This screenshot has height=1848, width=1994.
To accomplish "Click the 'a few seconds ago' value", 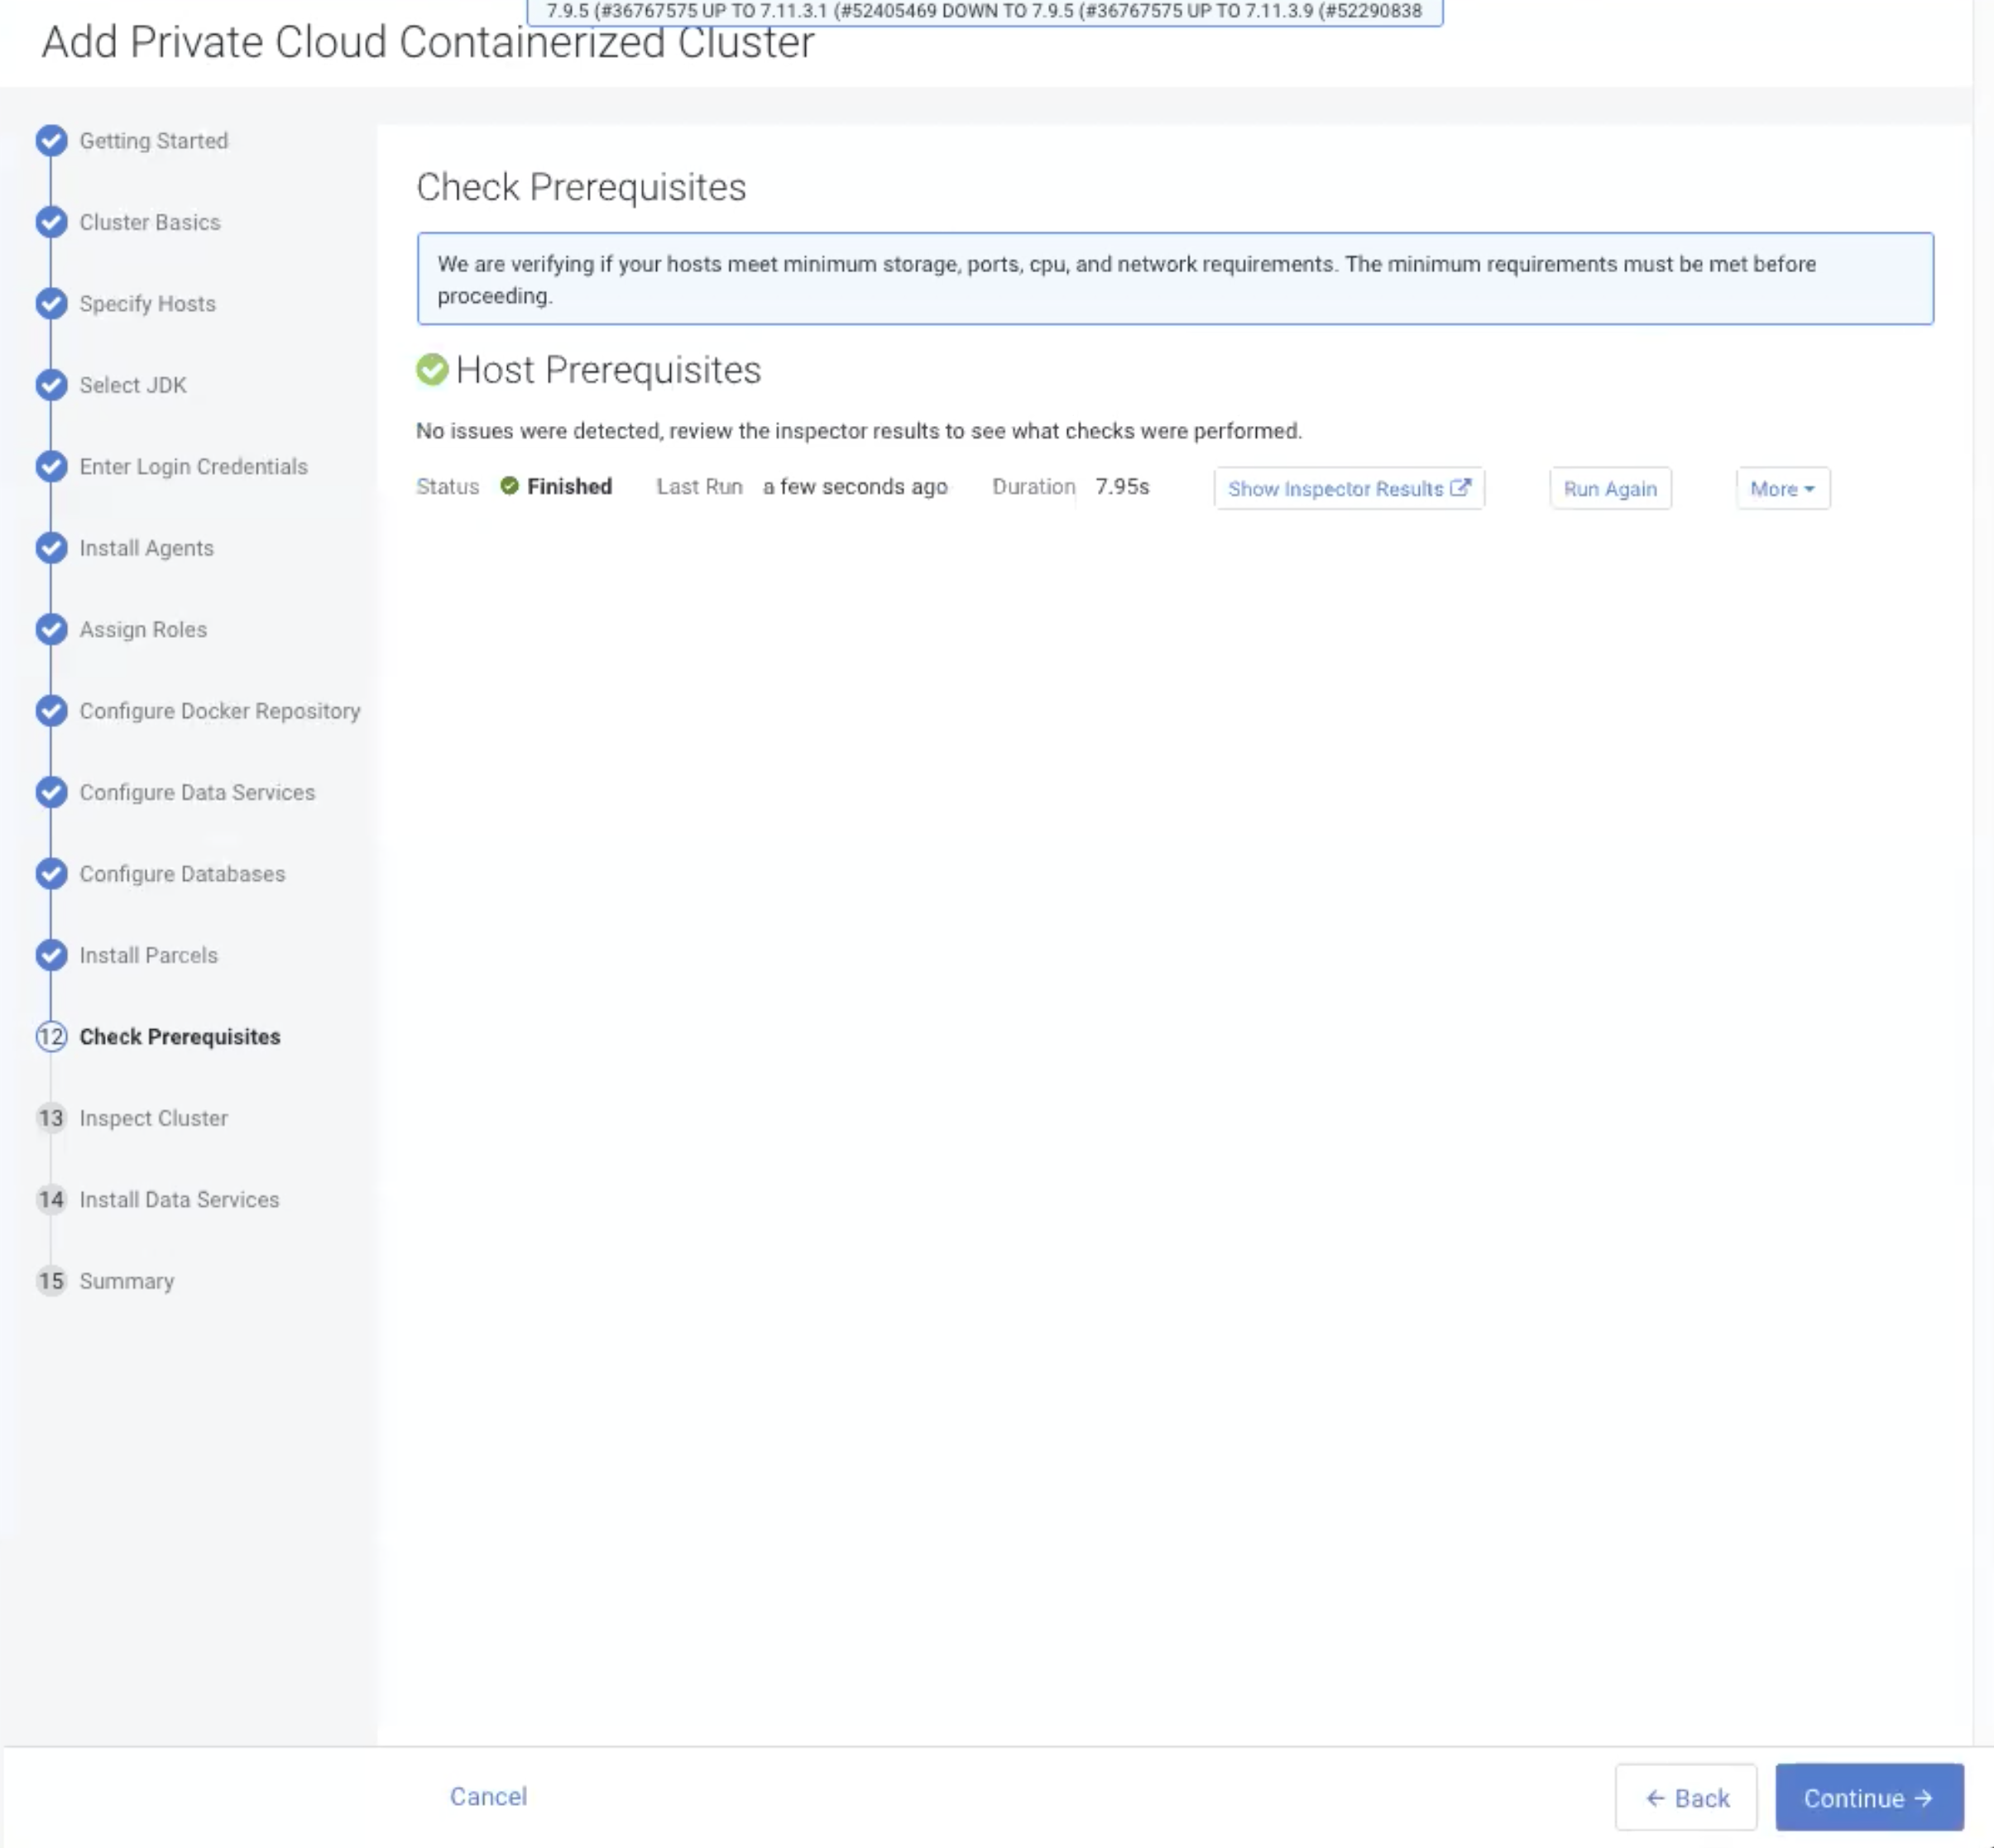I will 855,486.
